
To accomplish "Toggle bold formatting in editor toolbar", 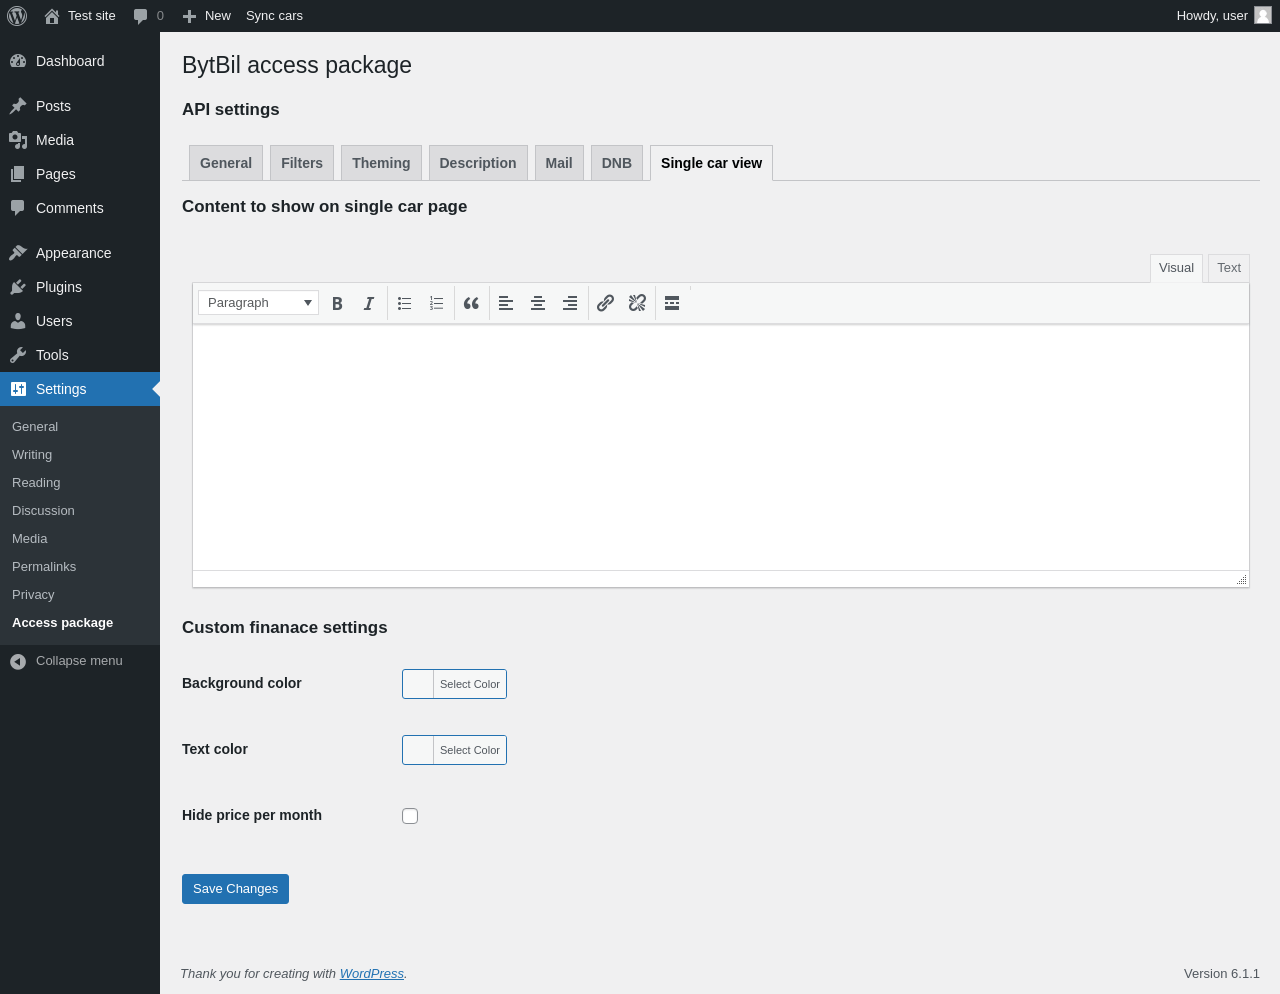I will 337,303.
